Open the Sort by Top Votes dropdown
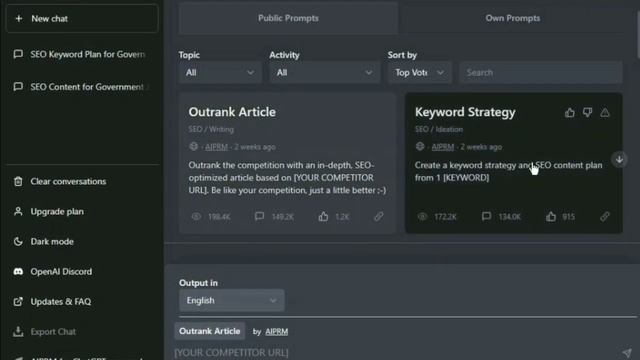This screenshot has width=640, height=360. (420, 73)
